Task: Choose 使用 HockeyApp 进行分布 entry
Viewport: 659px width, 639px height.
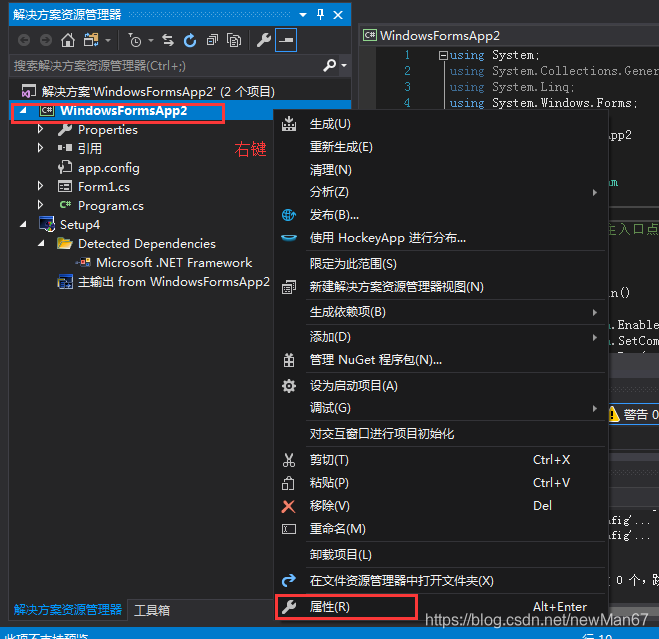Action: 441,238
